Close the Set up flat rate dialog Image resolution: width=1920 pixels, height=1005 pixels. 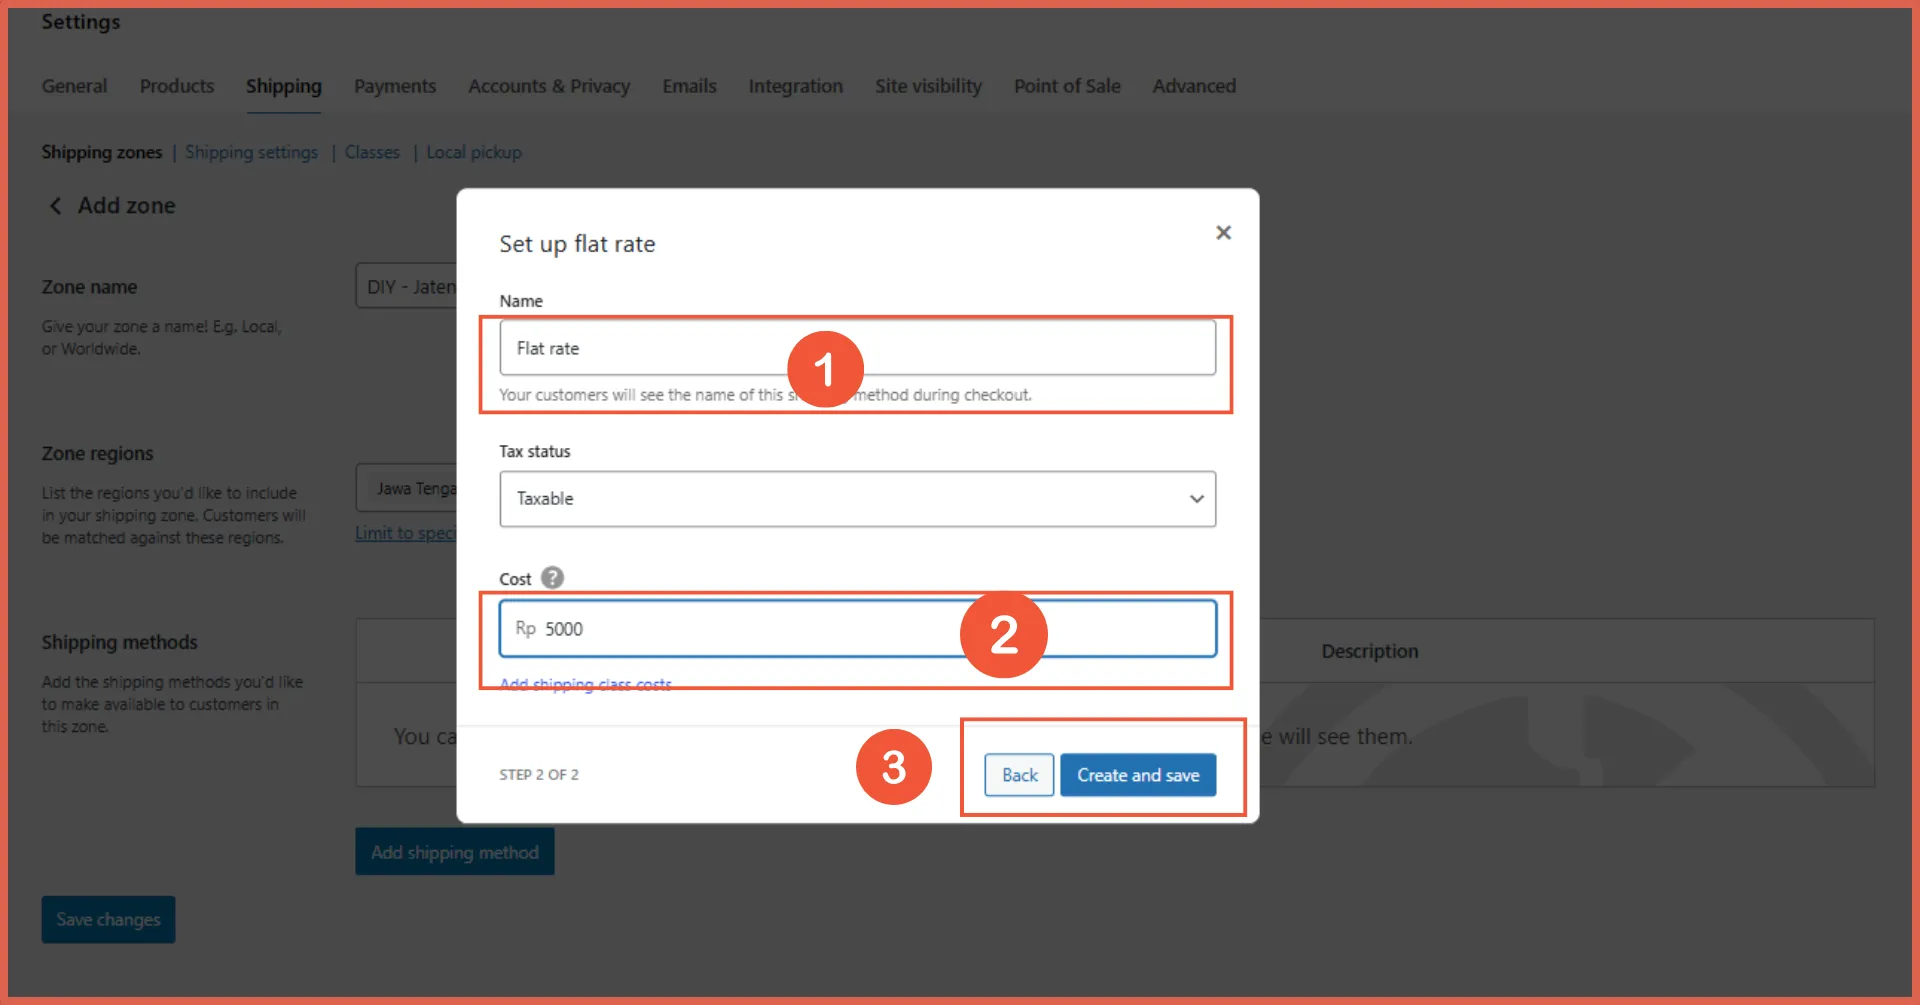[x=1223, y=233]
